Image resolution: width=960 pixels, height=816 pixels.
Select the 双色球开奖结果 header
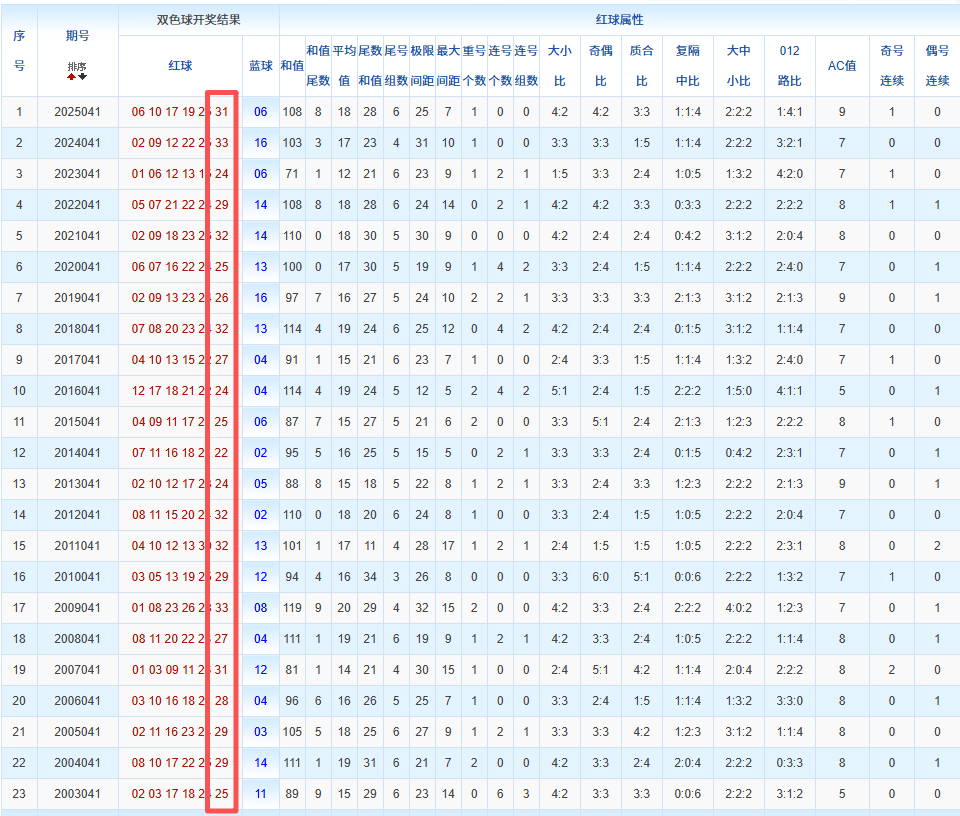tap(198, 19)
